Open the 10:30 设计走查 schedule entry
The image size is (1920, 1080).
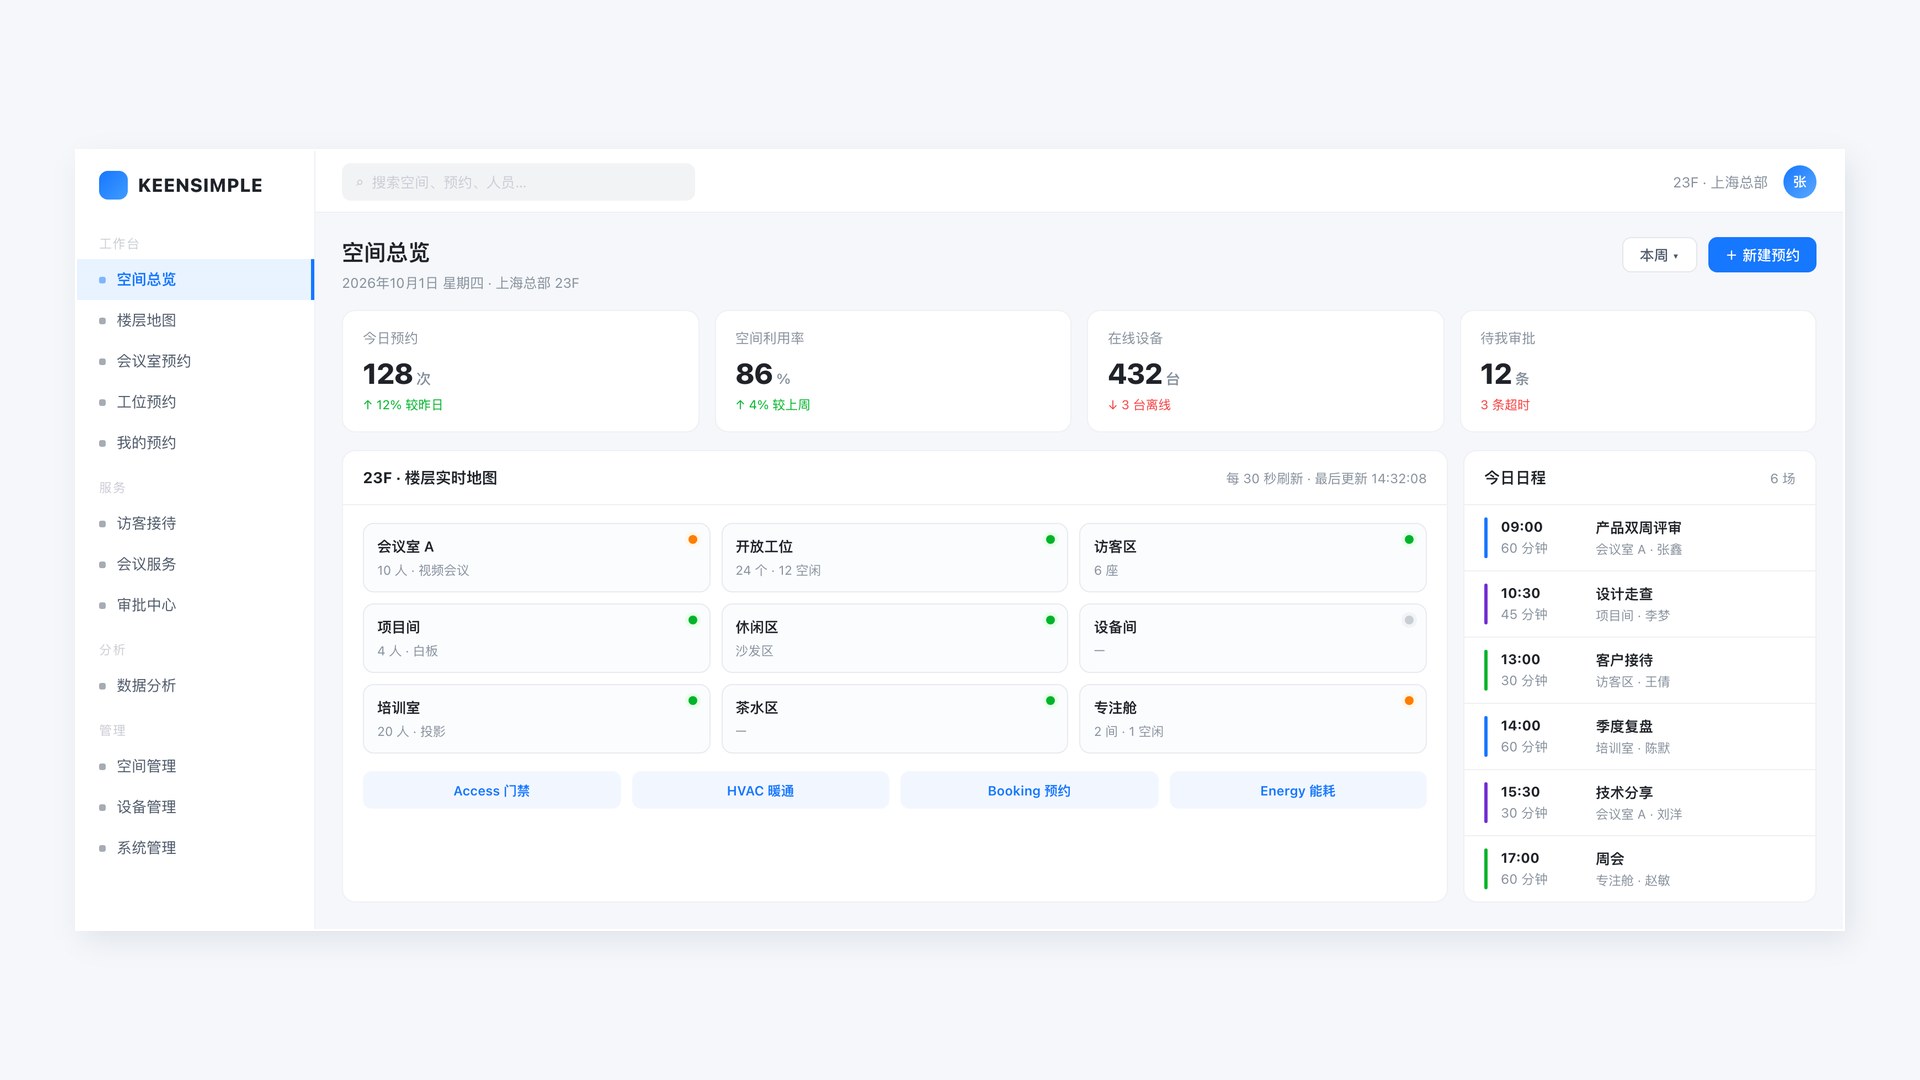click(1639, 604)
